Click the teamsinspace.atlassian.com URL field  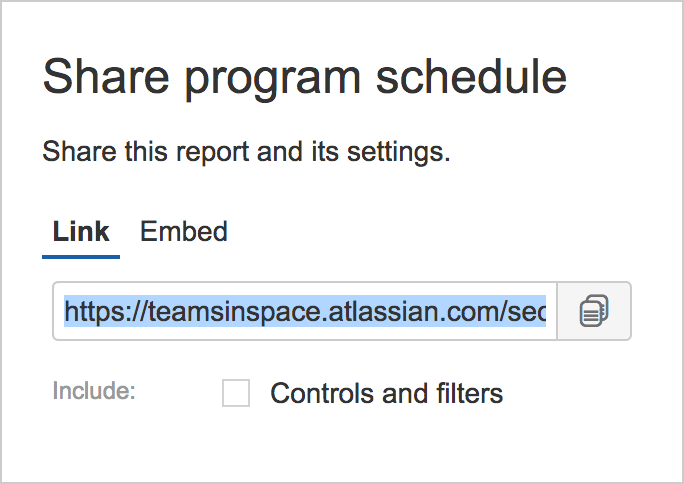click(x=304, y=311)
